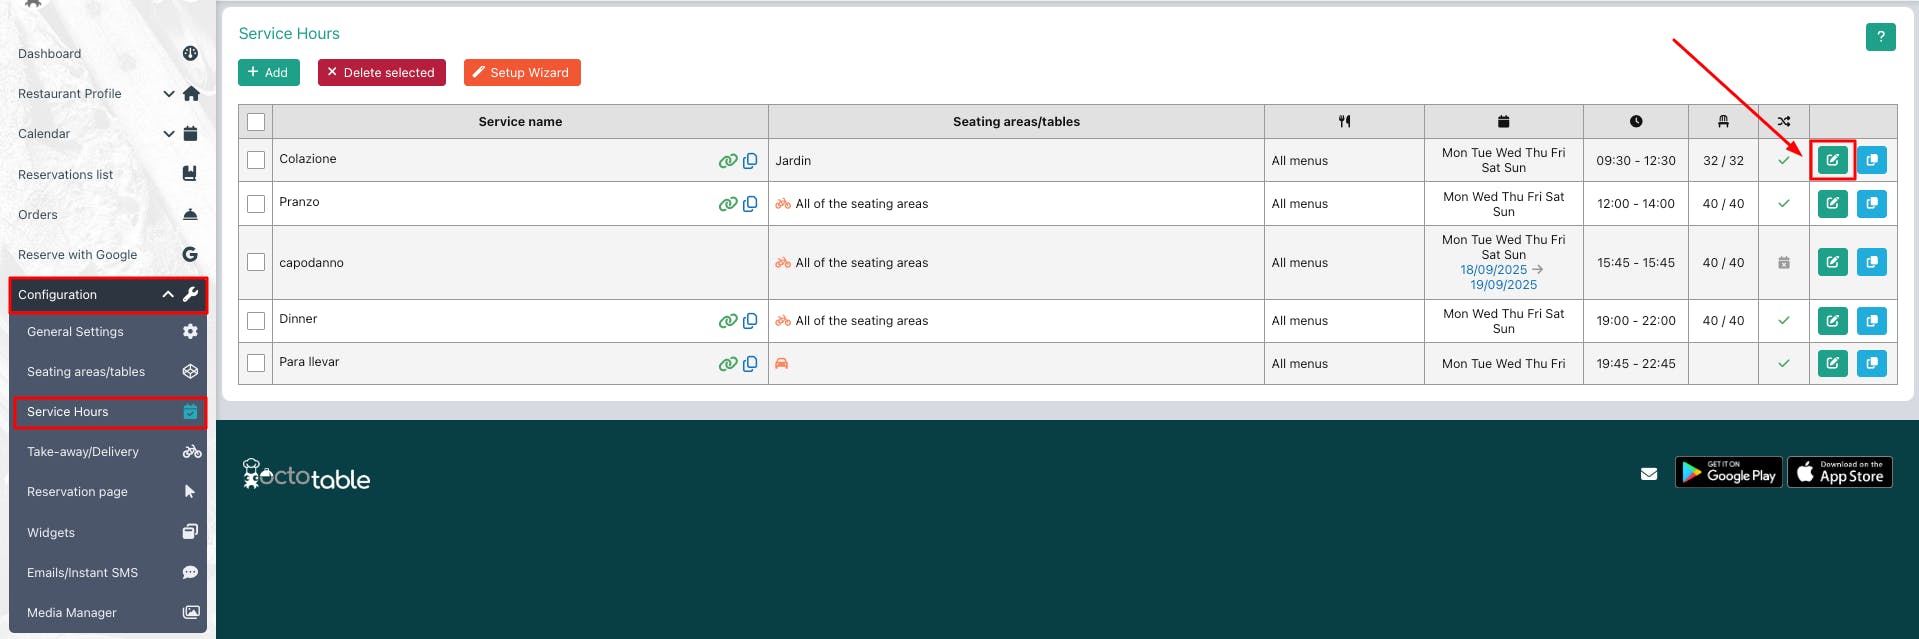Toggle the select-all header checkbox
Viewport: 1919px width, 639px height.
[x=256, y=122]
